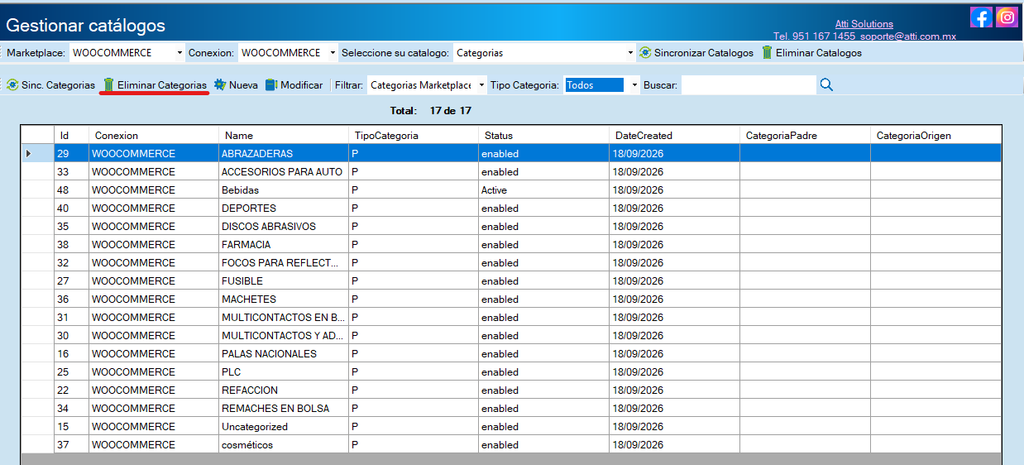Open the Filtrar Categorias Marketplace dropdown

pos(481,85)
